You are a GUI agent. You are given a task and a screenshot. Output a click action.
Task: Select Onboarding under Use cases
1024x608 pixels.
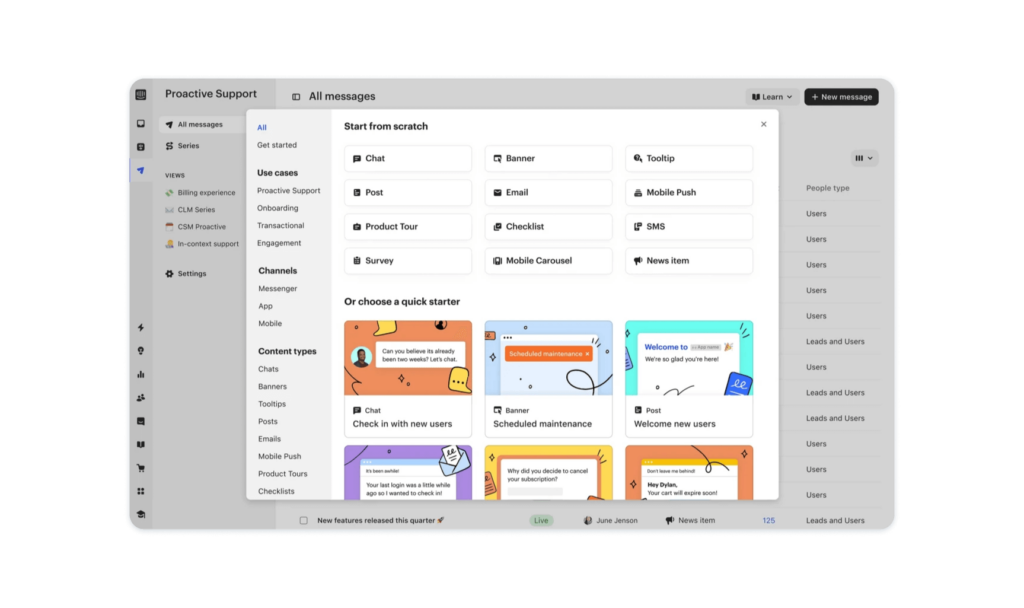(x=277, y=208)
